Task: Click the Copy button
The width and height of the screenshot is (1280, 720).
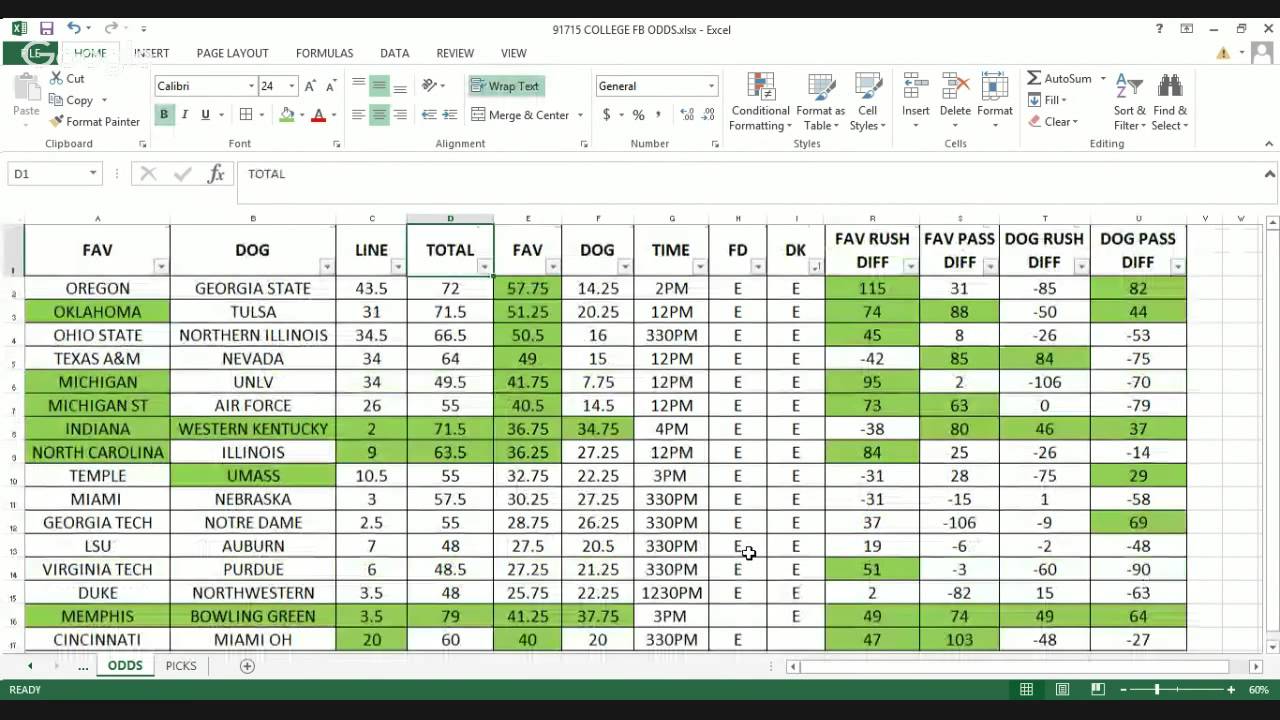Action: 71,100
